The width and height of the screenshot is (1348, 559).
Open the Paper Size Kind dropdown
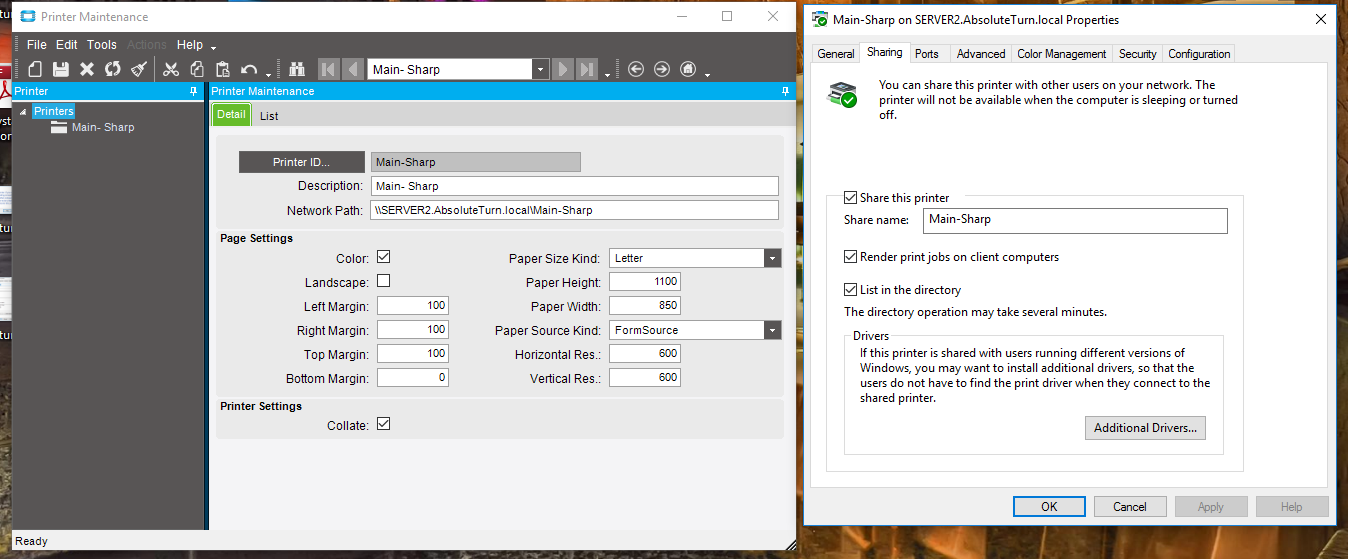772,258
